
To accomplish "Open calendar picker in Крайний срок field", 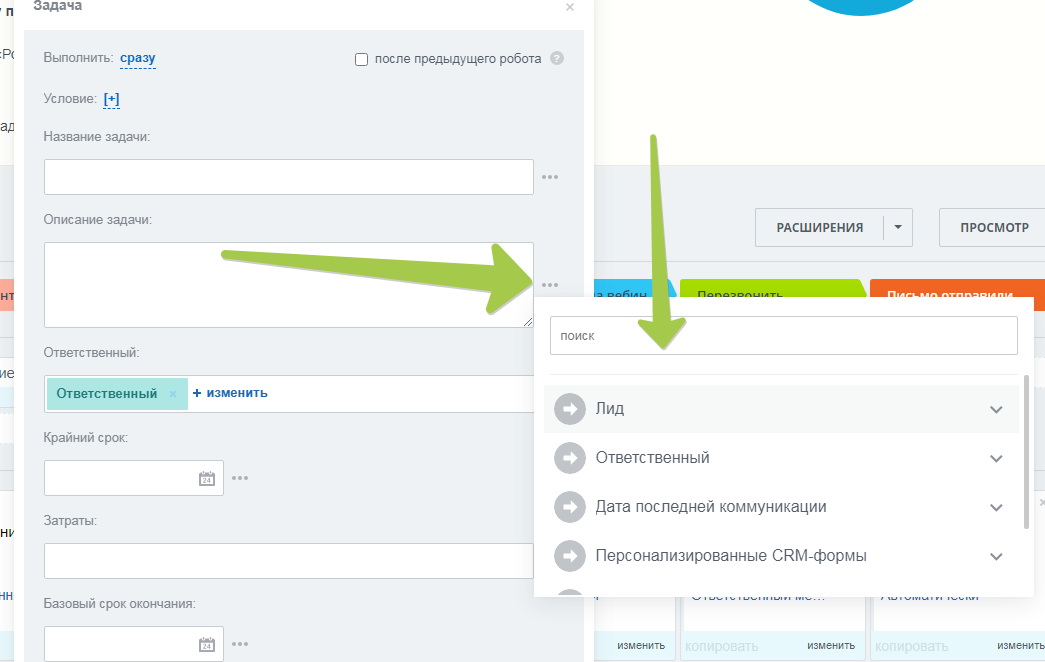I will pos(207,478).
